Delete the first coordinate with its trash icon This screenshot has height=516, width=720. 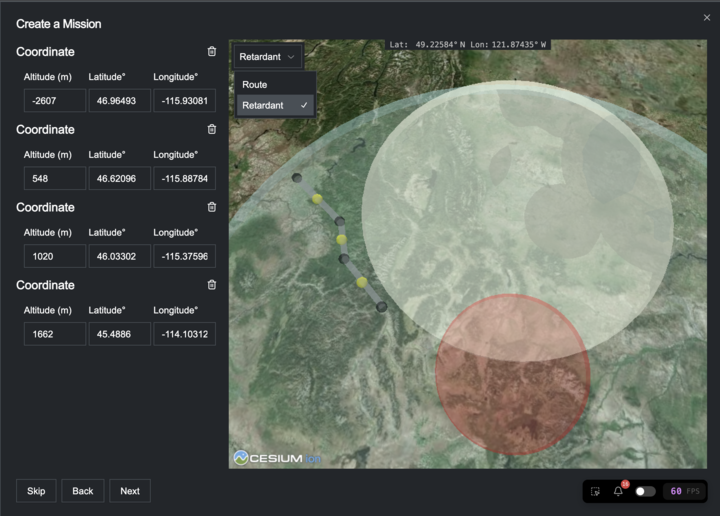point(211,52)
